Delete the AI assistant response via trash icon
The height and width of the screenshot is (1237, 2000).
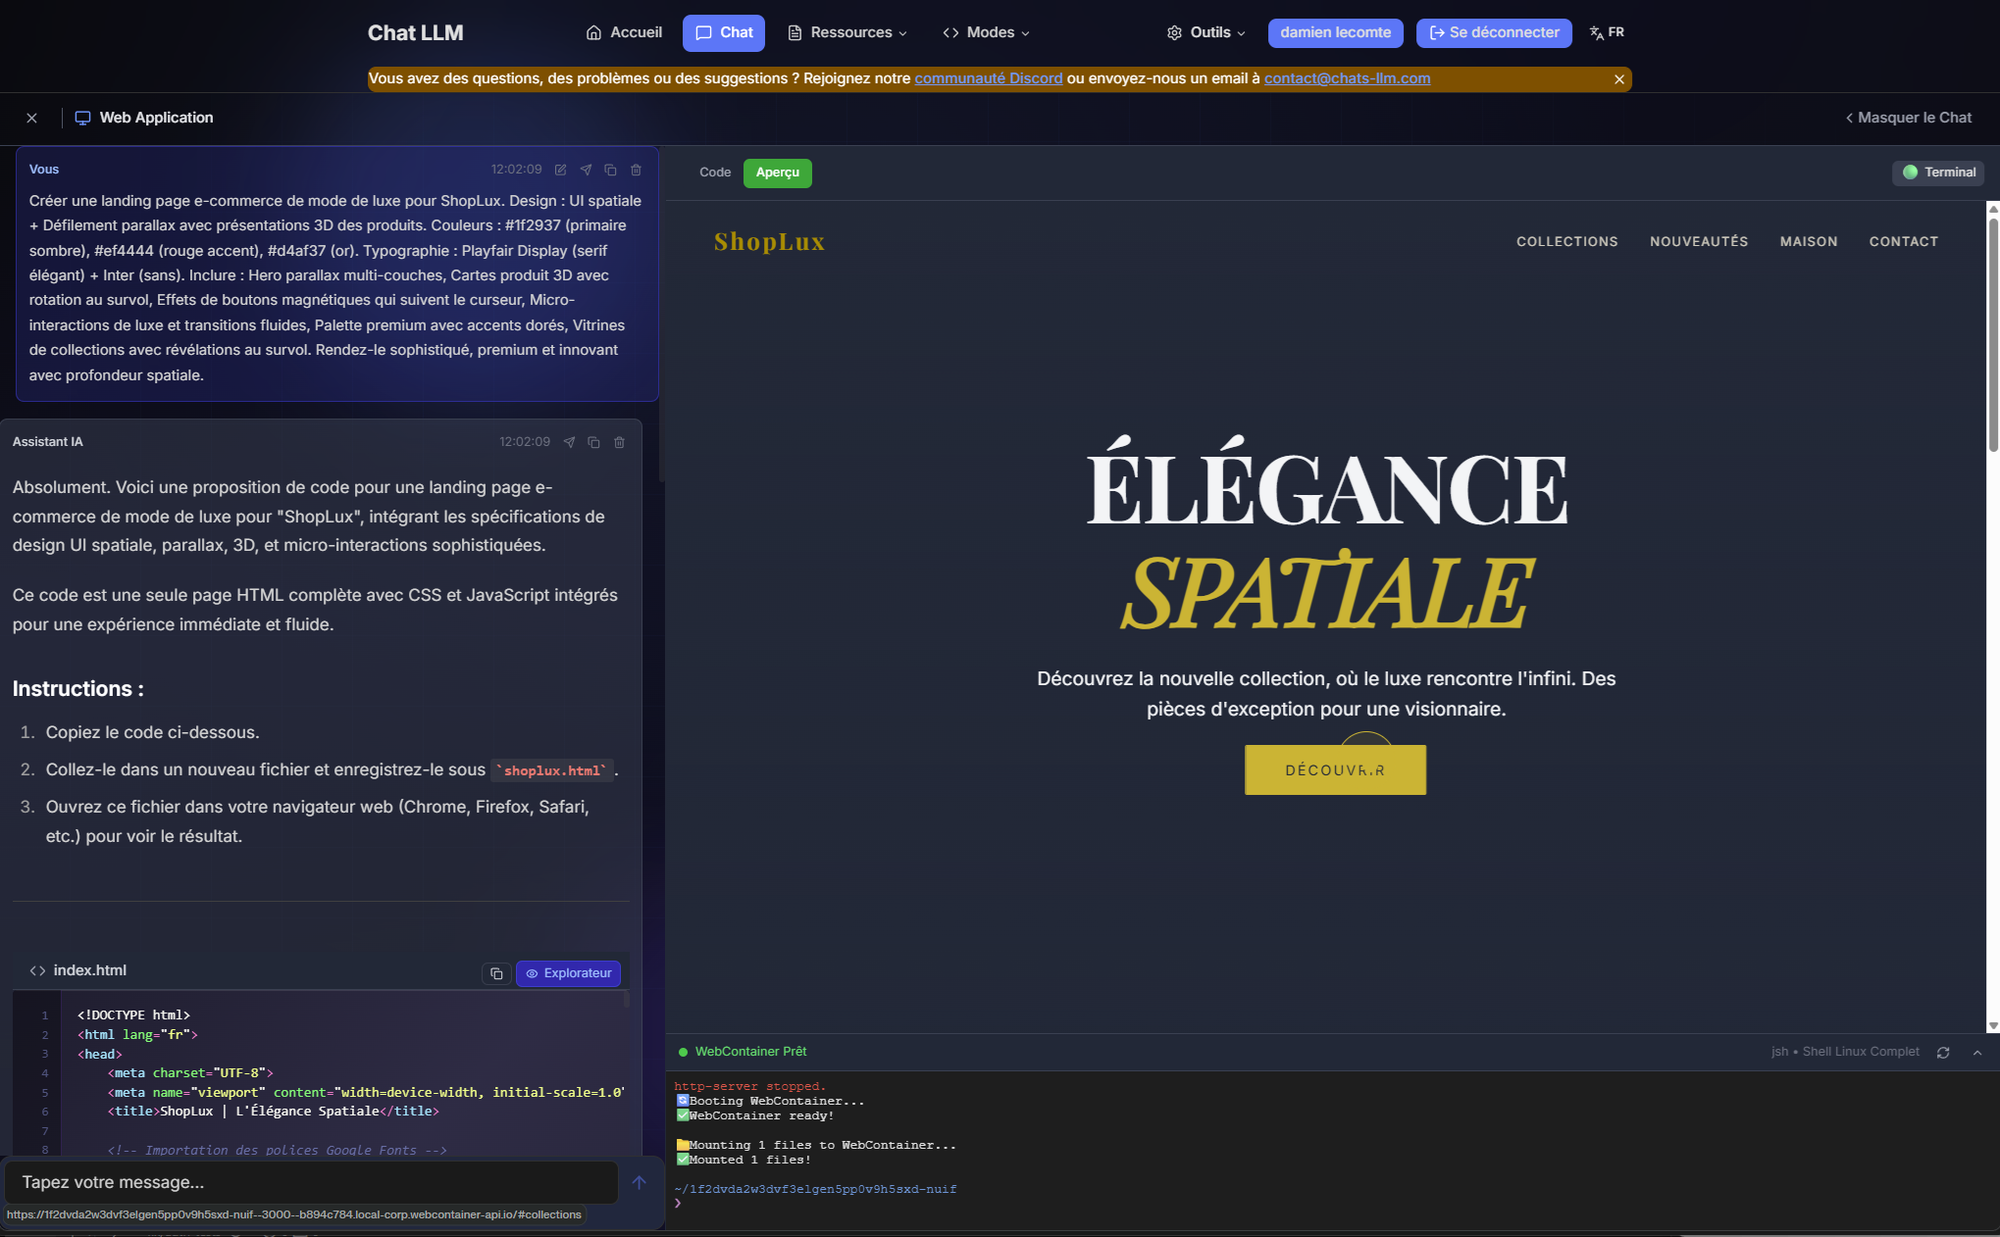pos(619,442)
